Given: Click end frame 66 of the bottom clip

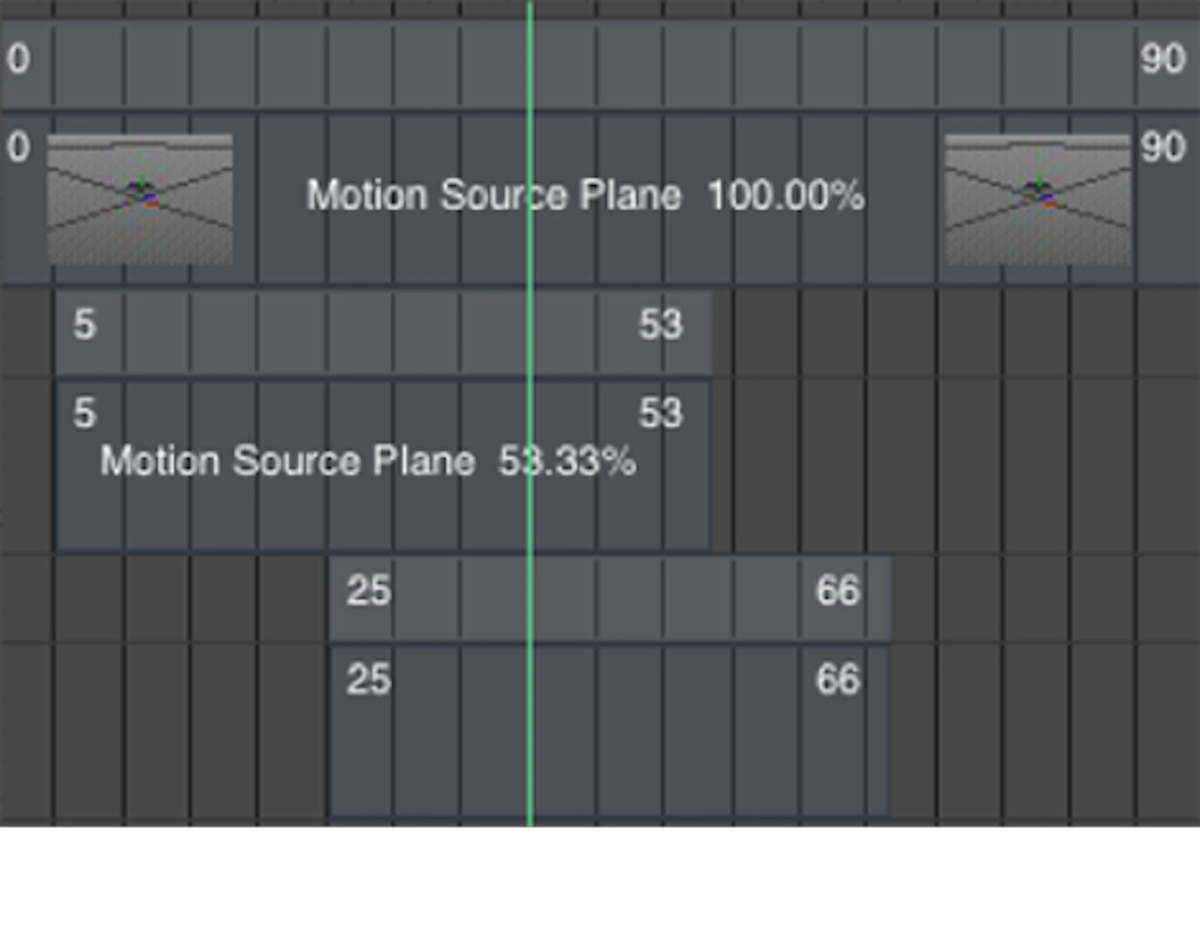Looking at the screenshot, I should tap(838, 680).
